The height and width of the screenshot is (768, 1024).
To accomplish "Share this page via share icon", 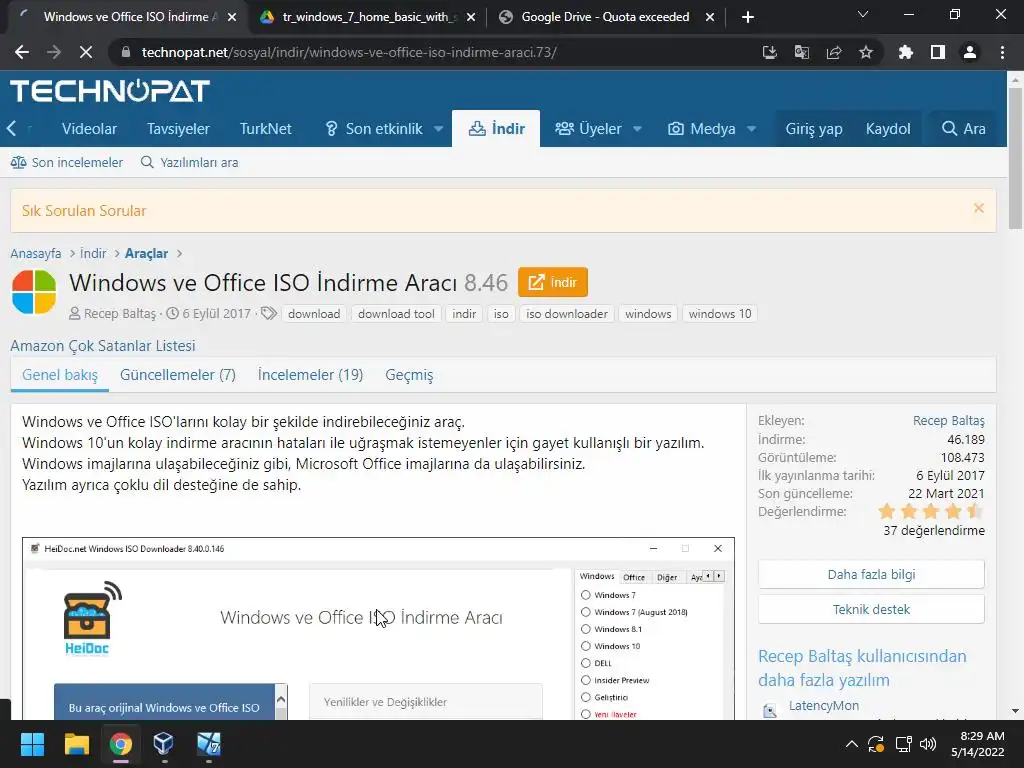I will point(834,52).
